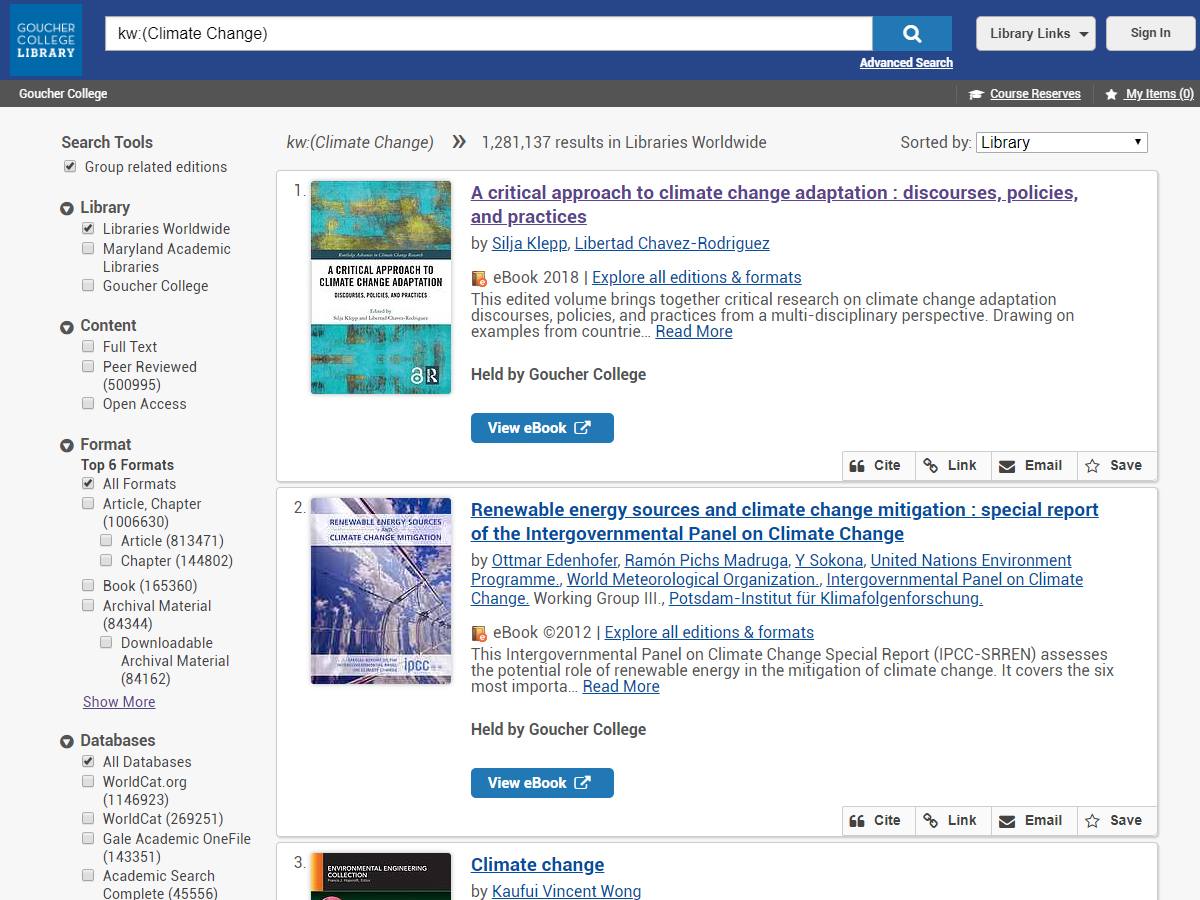Screen dimensions: 1200x900
Task: Collapse the Format filter section
Action: pyautogui.click(x=67, y=445)
